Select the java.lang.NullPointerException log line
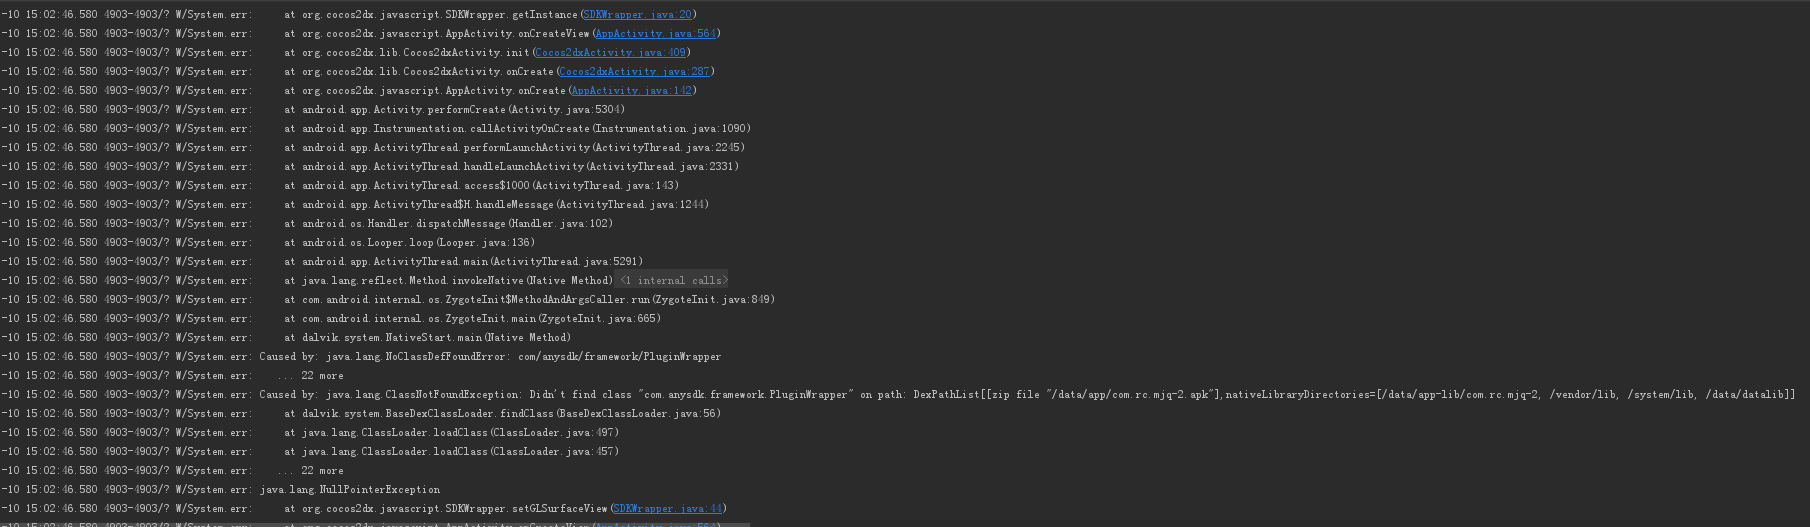Screen dimensions: 1810x527 coord(350,490)
